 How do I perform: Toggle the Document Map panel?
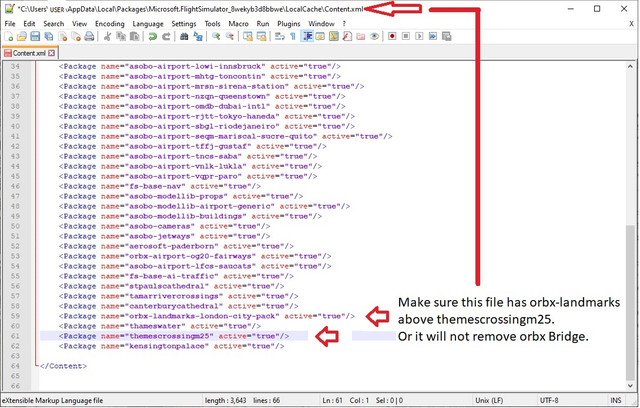point(334,37)
